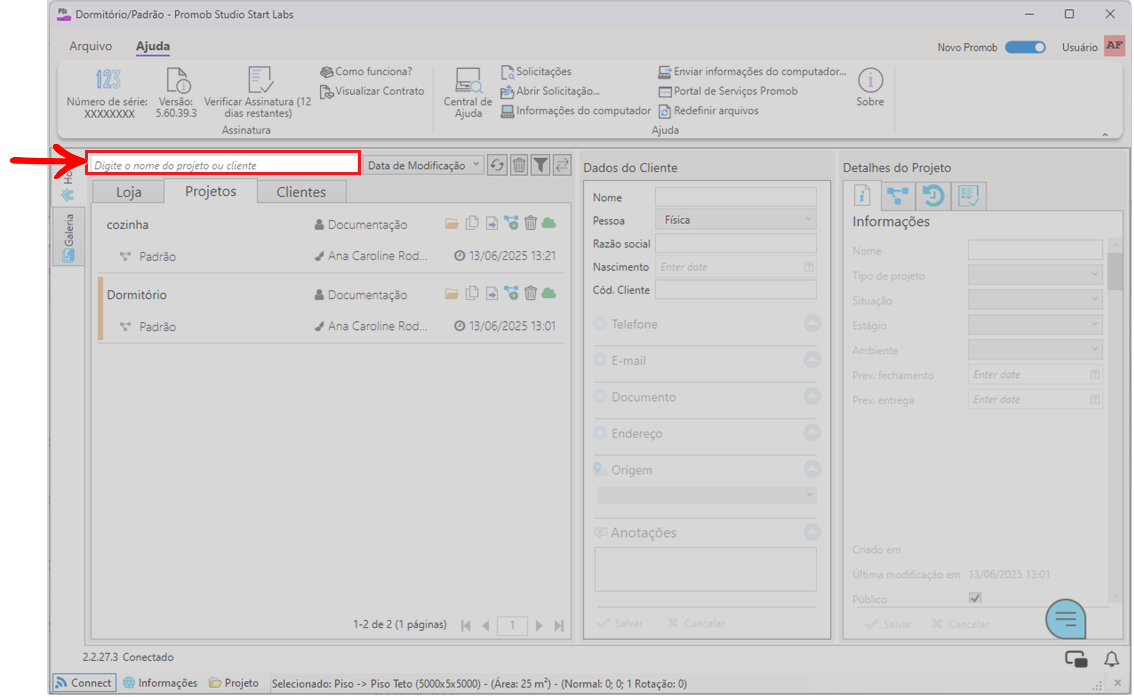Image resolution: width=1134 pixels, height=697 pixels.
Task: Open Solicitações
Action: click(x=536, y=72)
